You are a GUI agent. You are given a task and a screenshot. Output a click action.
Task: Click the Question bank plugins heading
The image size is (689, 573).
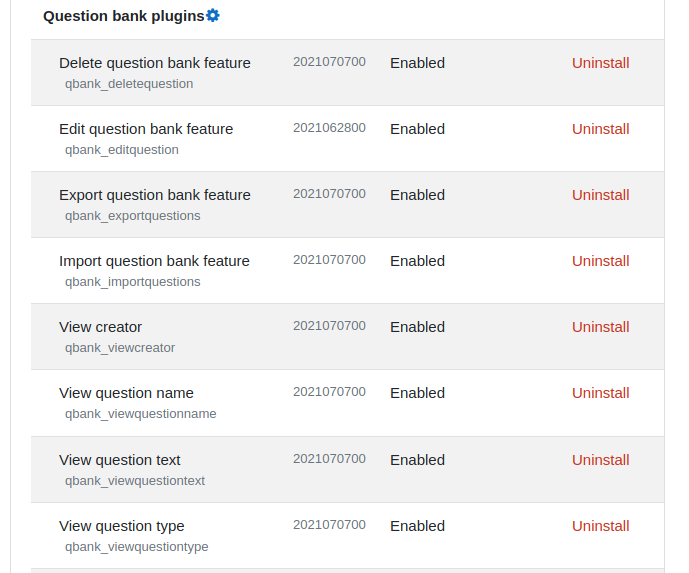click(x=123, y=16)
